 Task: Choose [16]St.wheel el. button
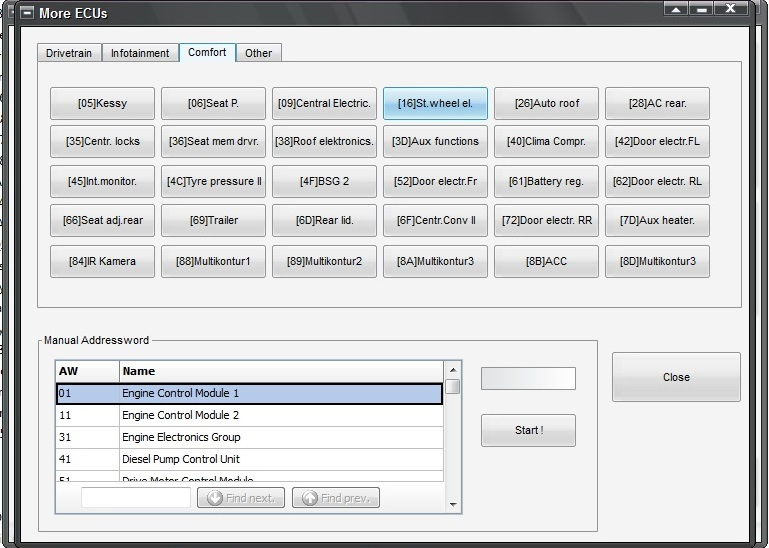(x=436, y=104)
